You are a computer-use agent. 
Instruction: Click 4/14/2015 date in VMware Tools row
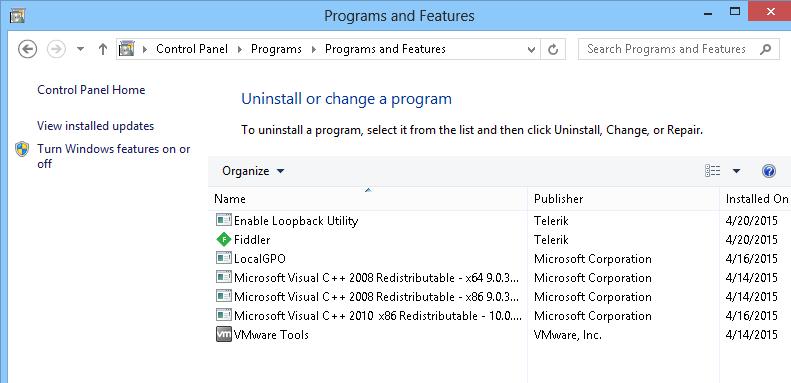(752, 335)
